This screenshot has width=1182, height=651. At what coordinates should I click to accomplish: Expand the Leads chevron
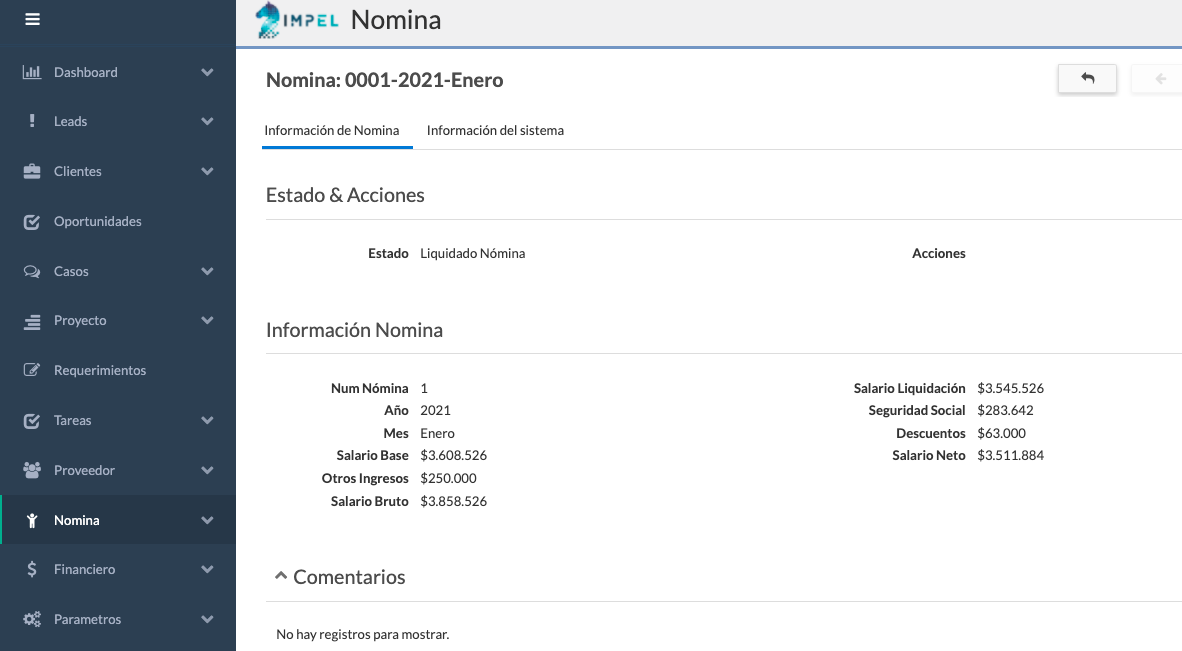coord(207,121)
